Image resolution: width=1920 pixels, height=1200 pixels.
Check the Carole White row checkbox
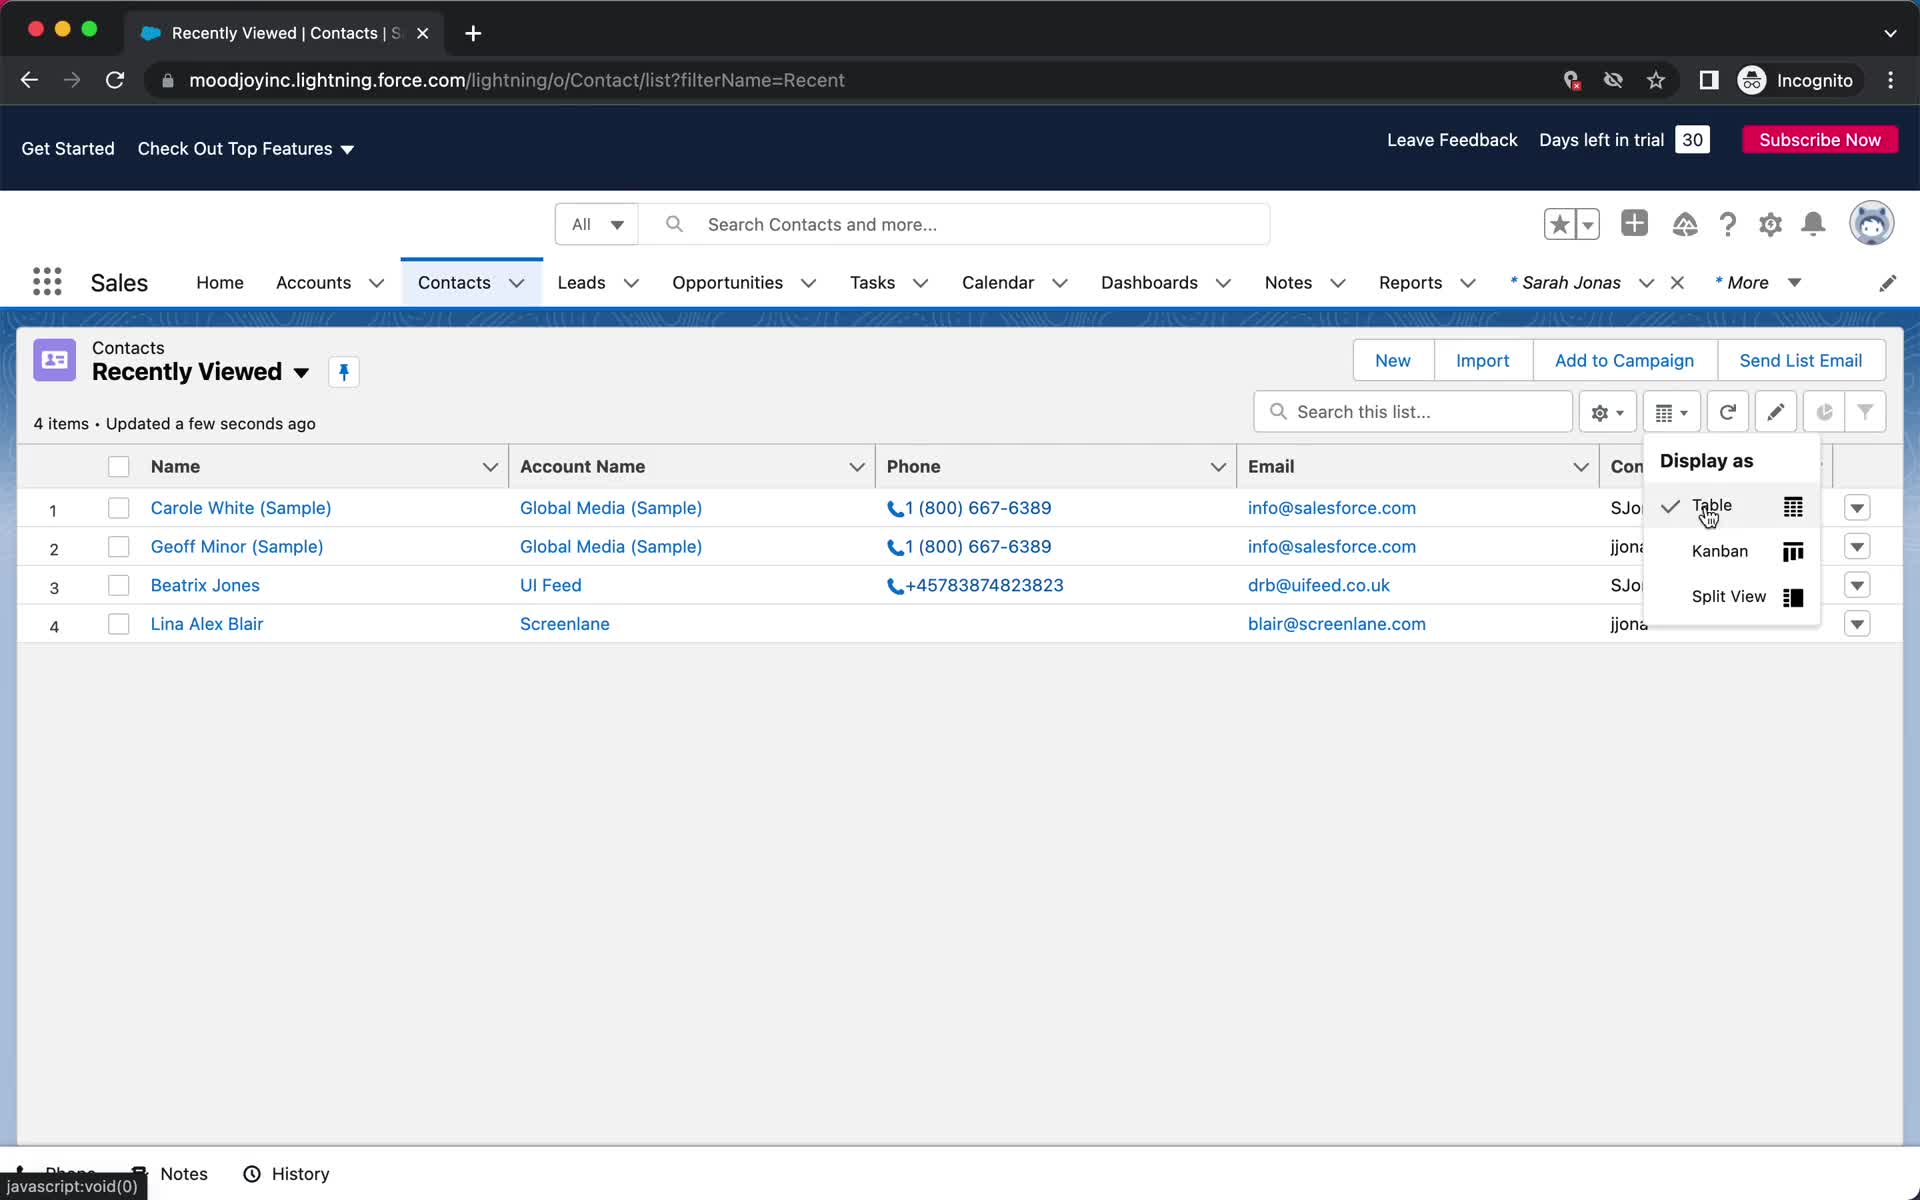pos(118,508)
